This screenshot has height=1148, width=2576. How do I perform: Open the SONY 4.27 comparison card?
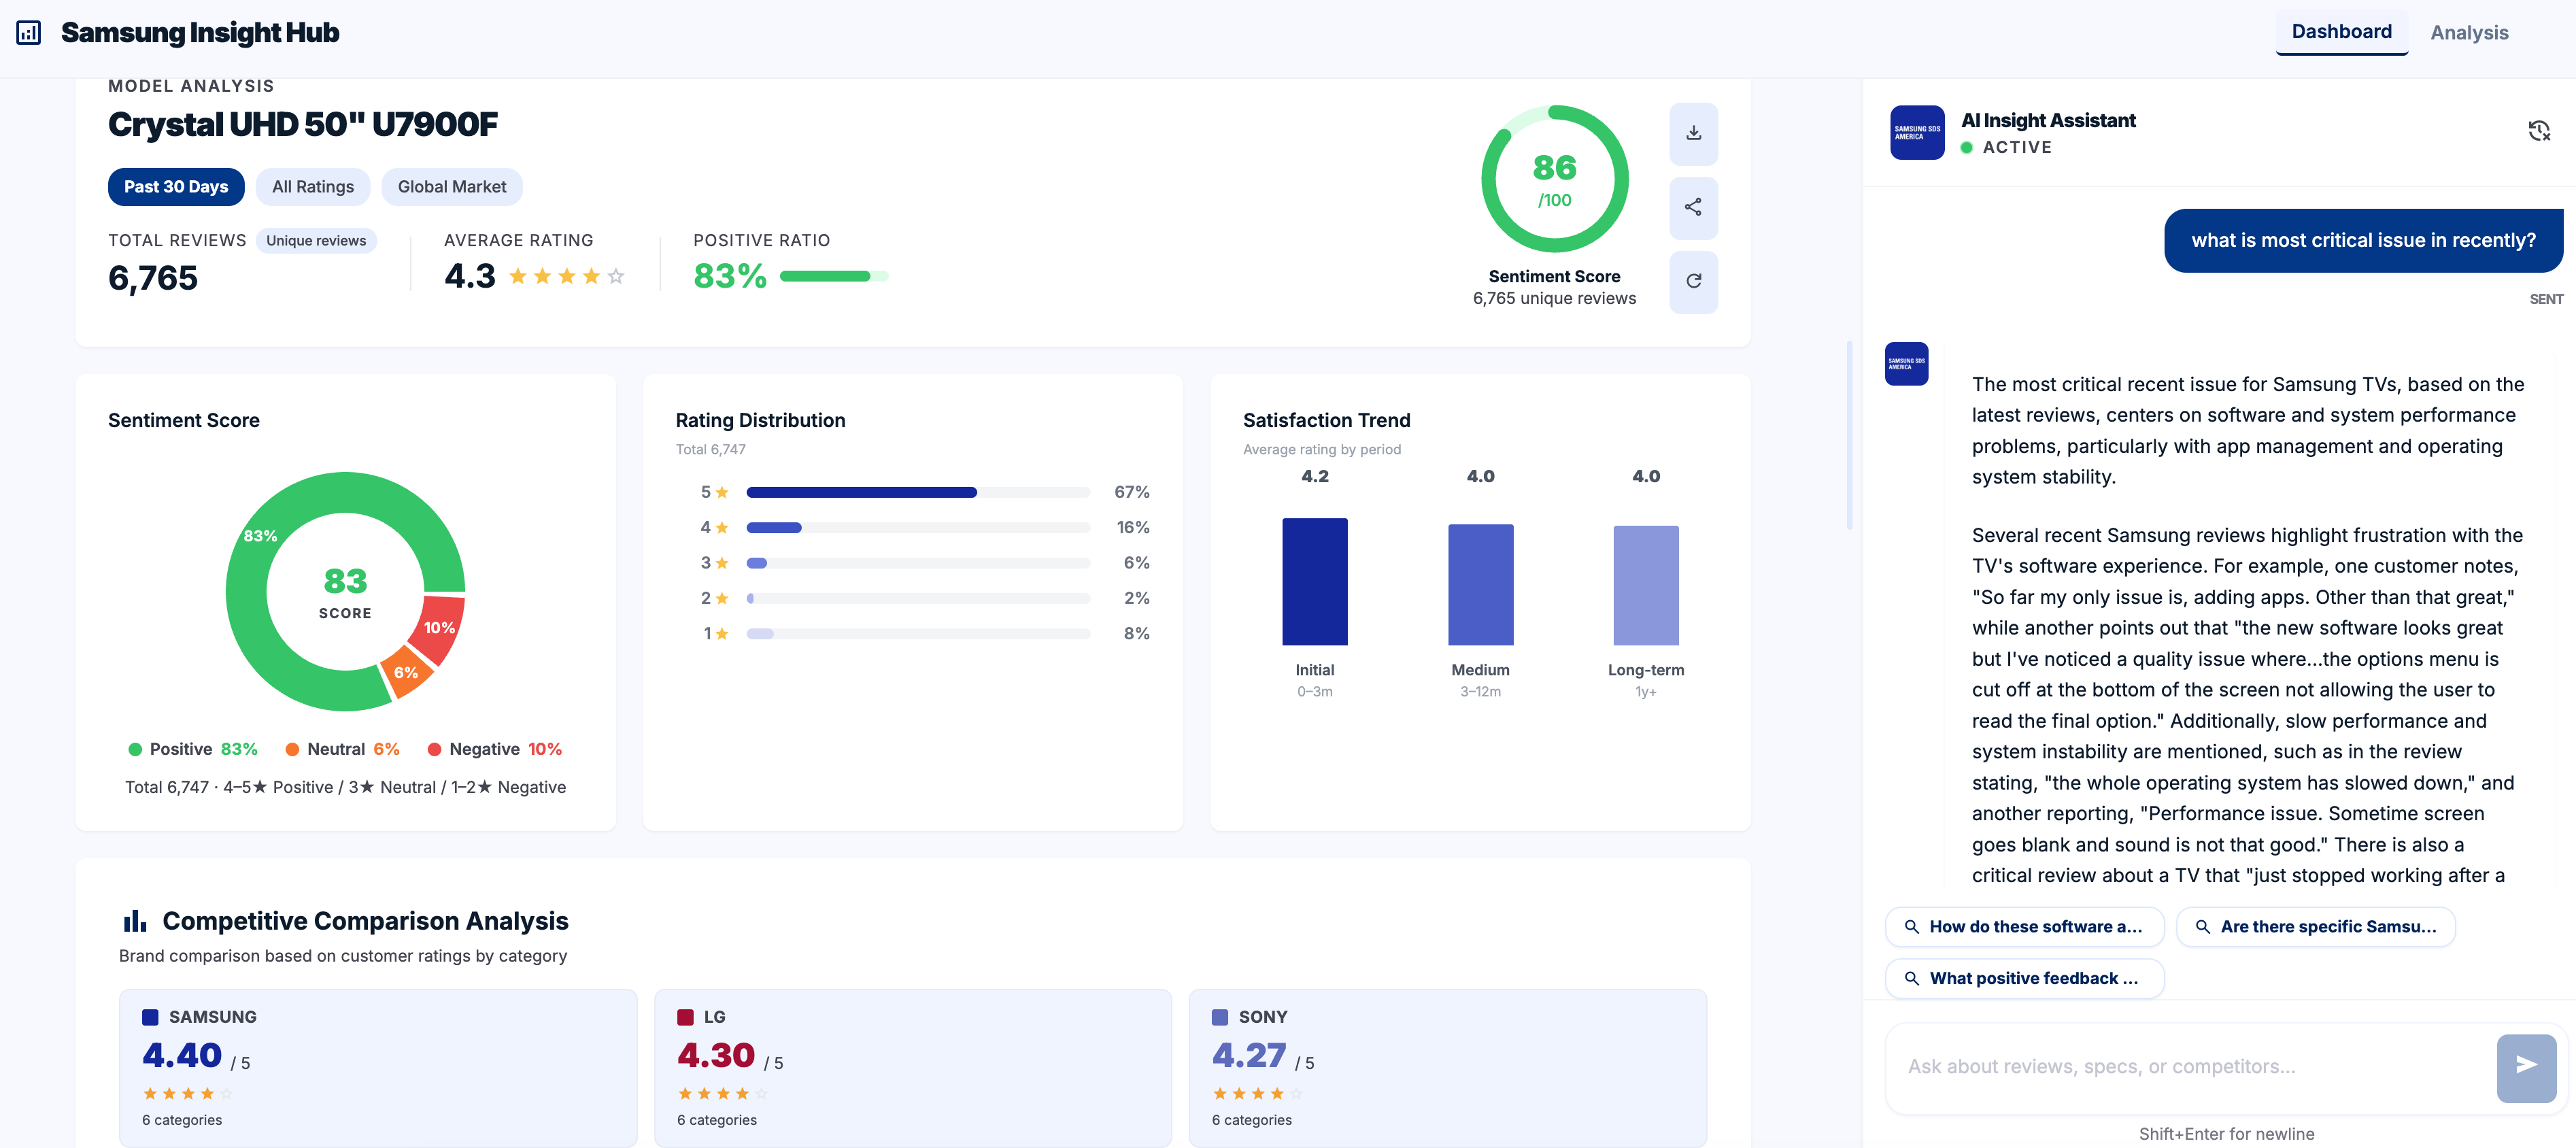tap(1447, 1068)
